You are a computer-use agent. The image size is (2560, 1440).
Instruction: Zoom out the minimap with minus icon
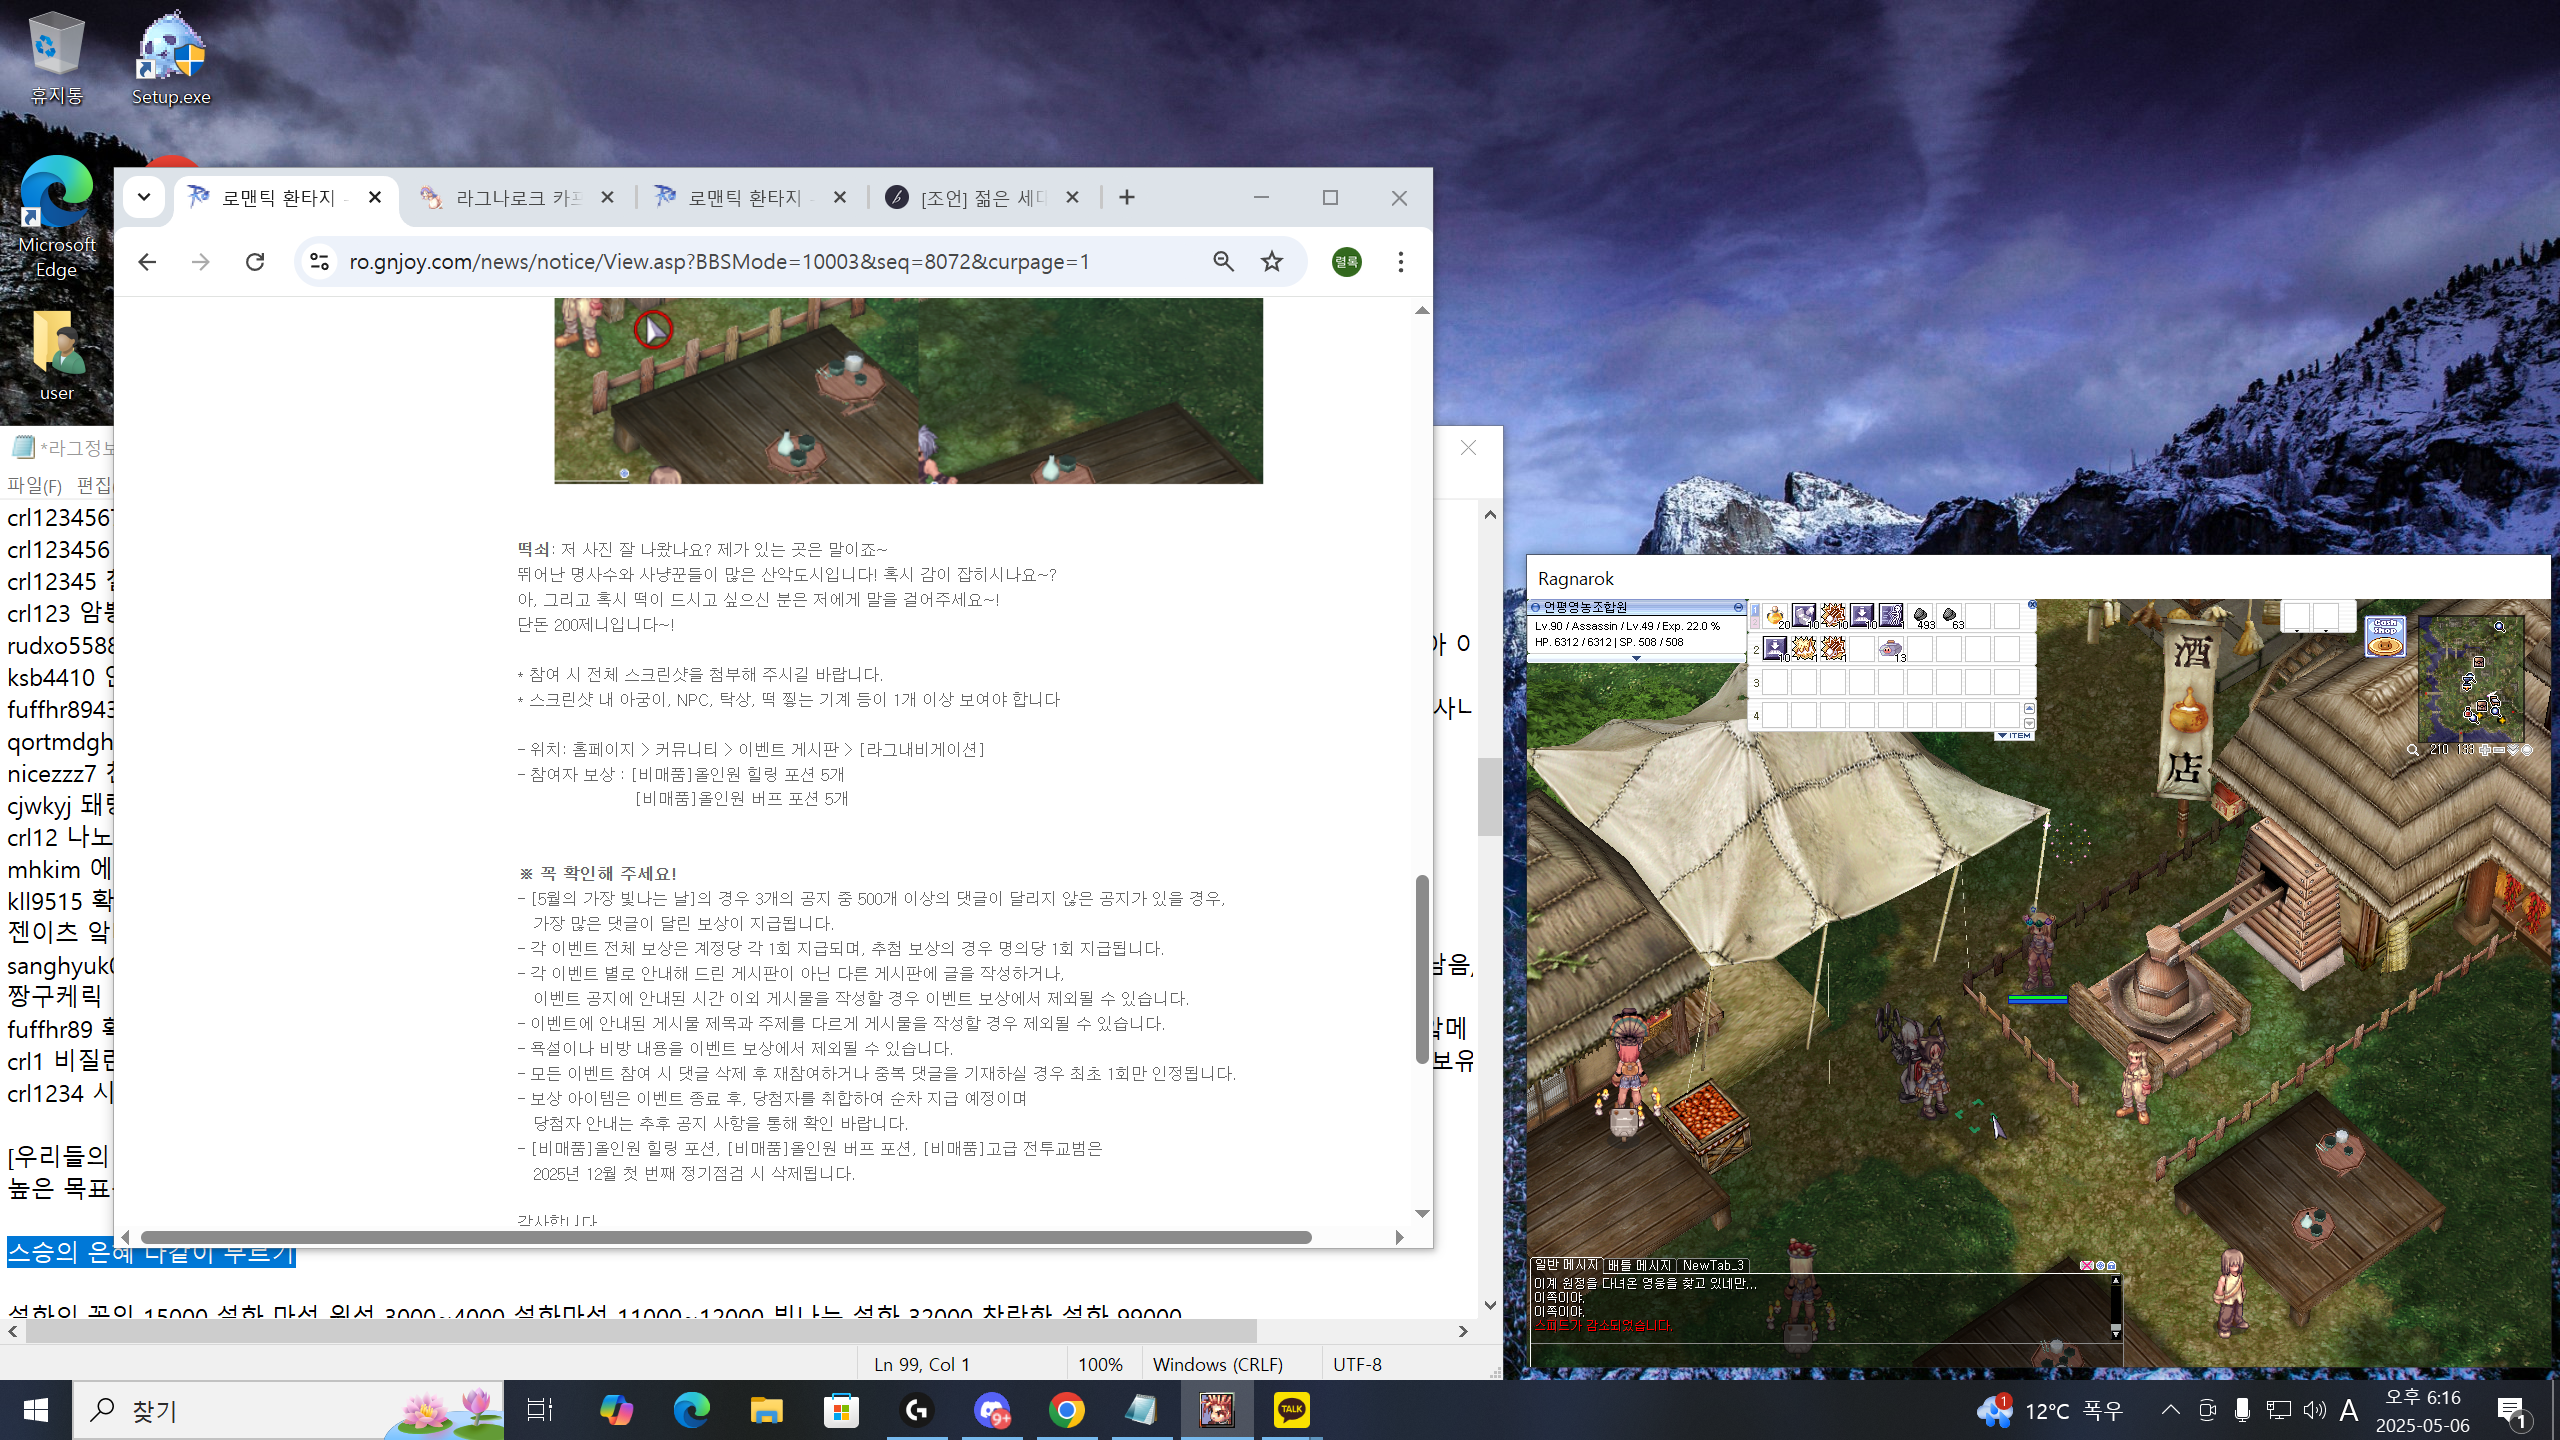click(2499, 750)
